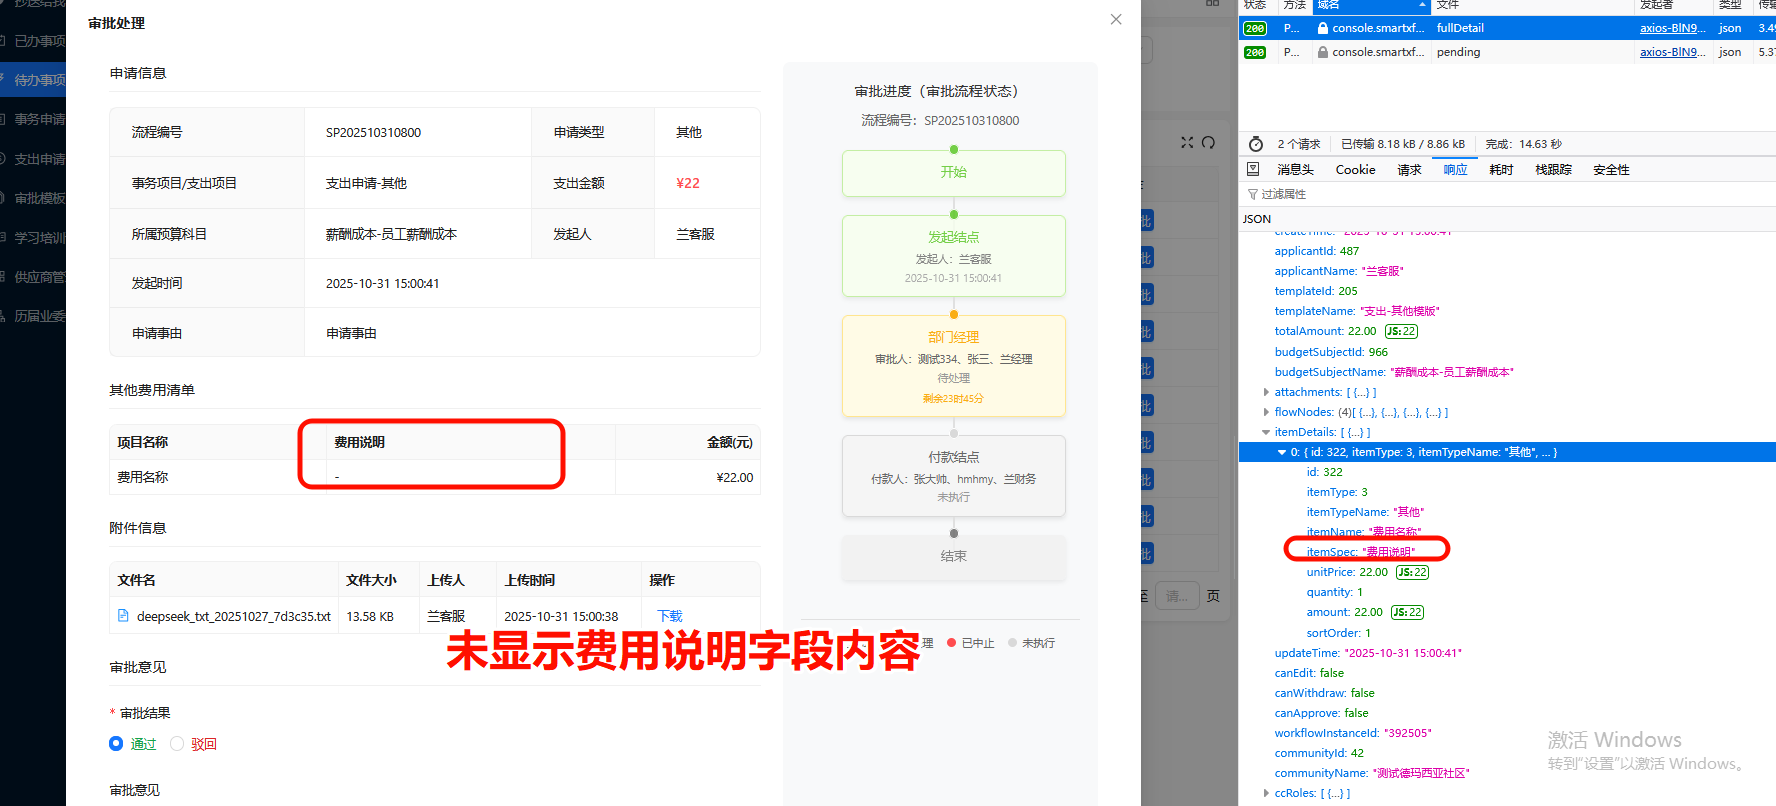Click the 已中止 legend red dot
Viewport: 1776px width, 806px height.
[952, 643]
